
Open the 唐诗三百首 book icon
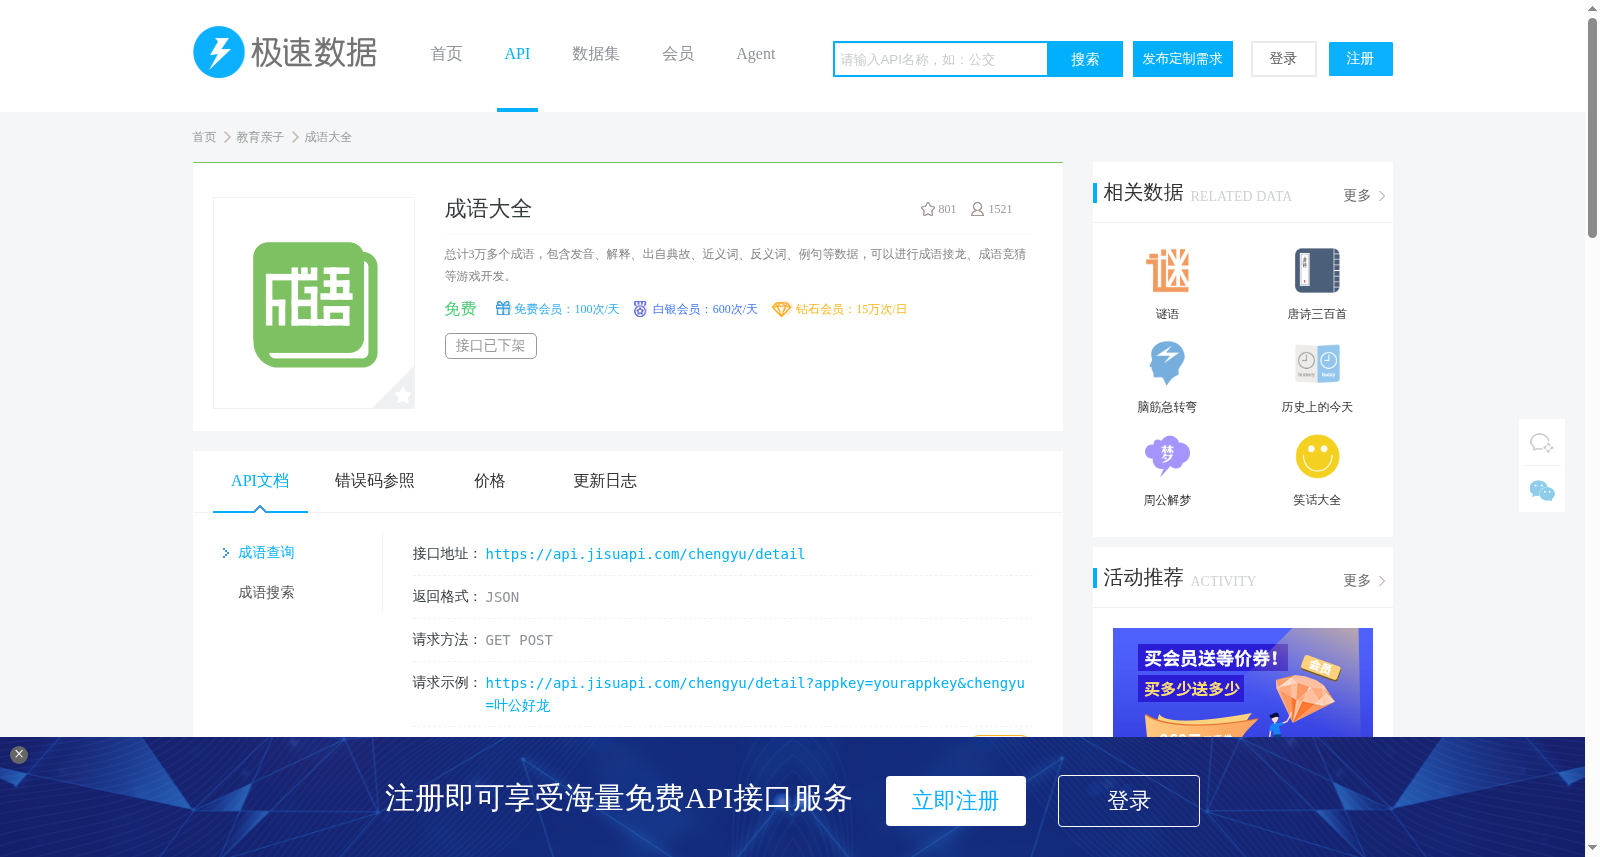click(1317, 270)
